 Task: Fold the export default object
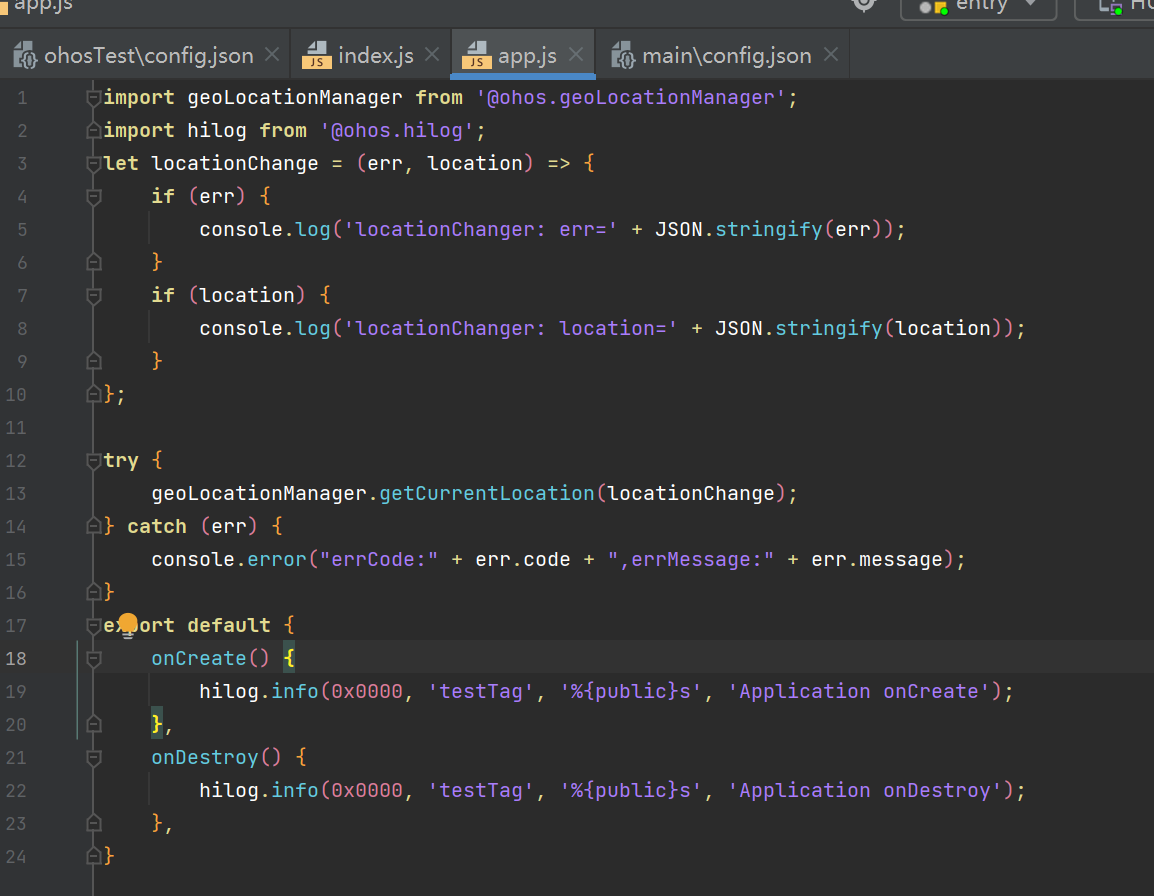point(93,626)
